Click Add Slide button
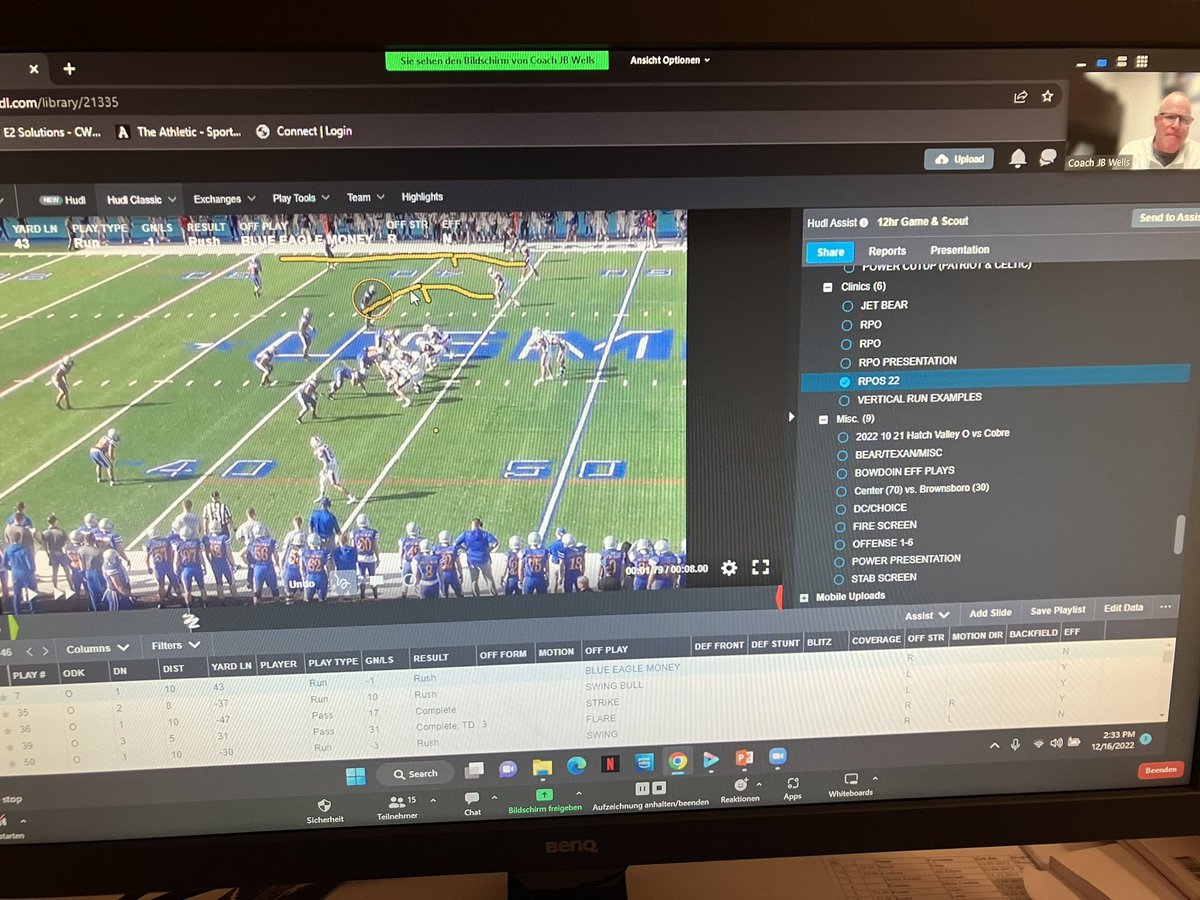1200x900 pixels. click(x=990, y=613)
